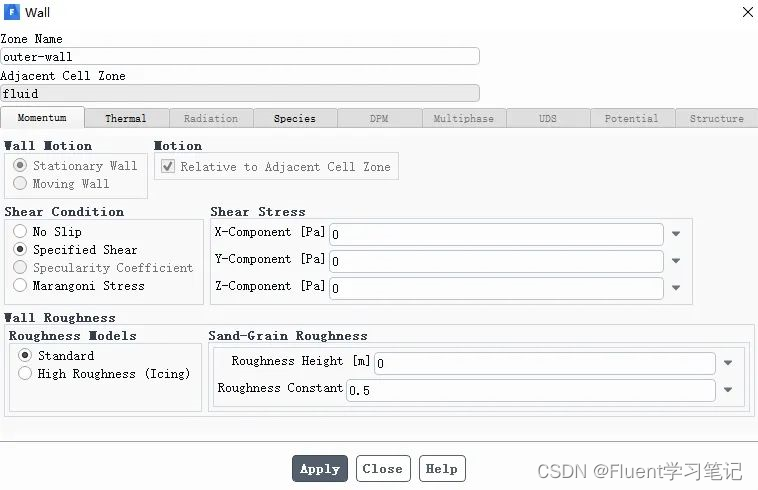Close the Wall dialog window

pyautogui.click(x=747, y=12)
